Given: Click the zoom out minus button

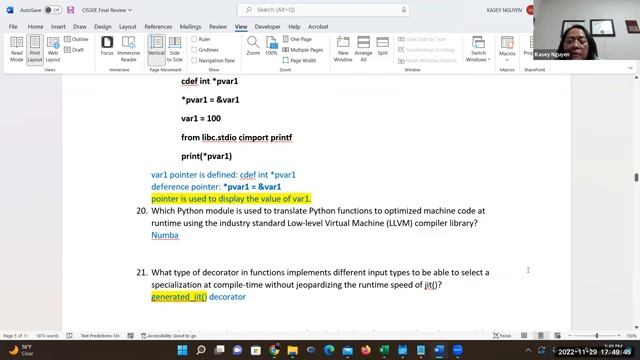Looking at the screenshot, I should (x=570, y=336).
